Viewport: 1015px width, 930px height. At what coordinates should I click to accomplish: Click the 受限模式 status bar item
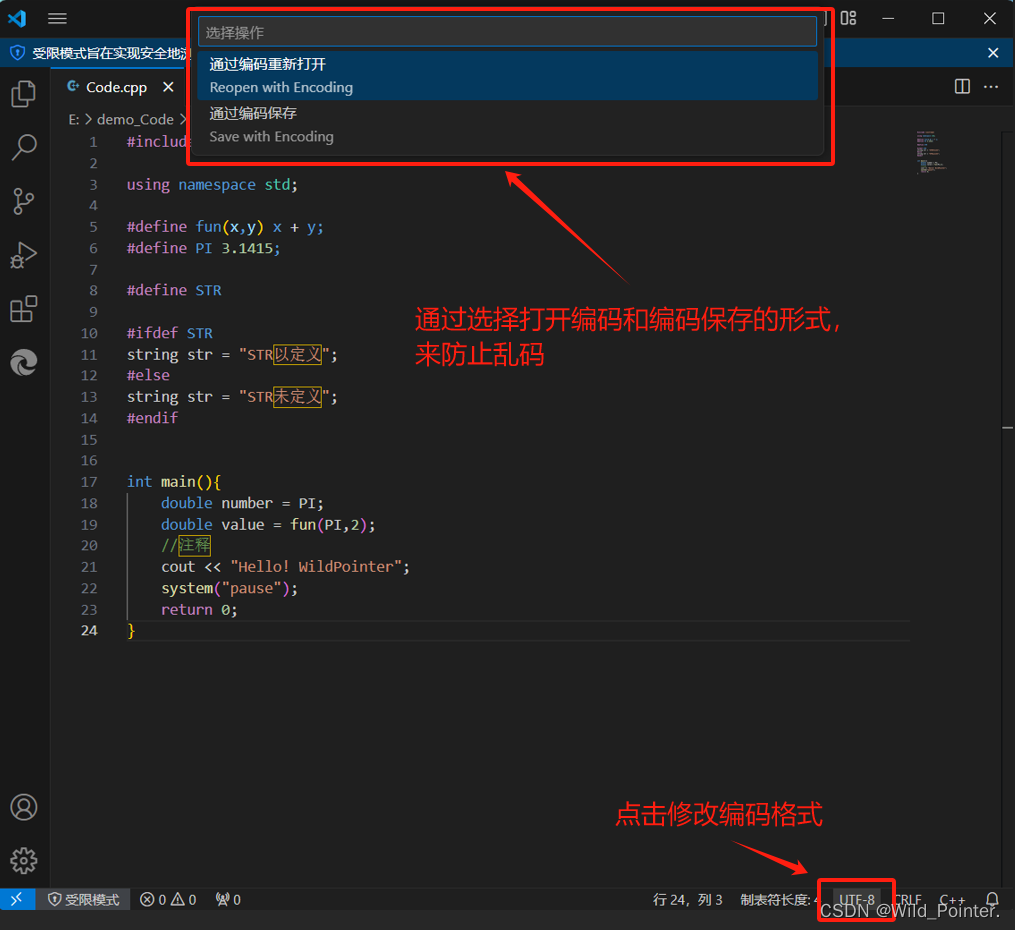(85, 899)
